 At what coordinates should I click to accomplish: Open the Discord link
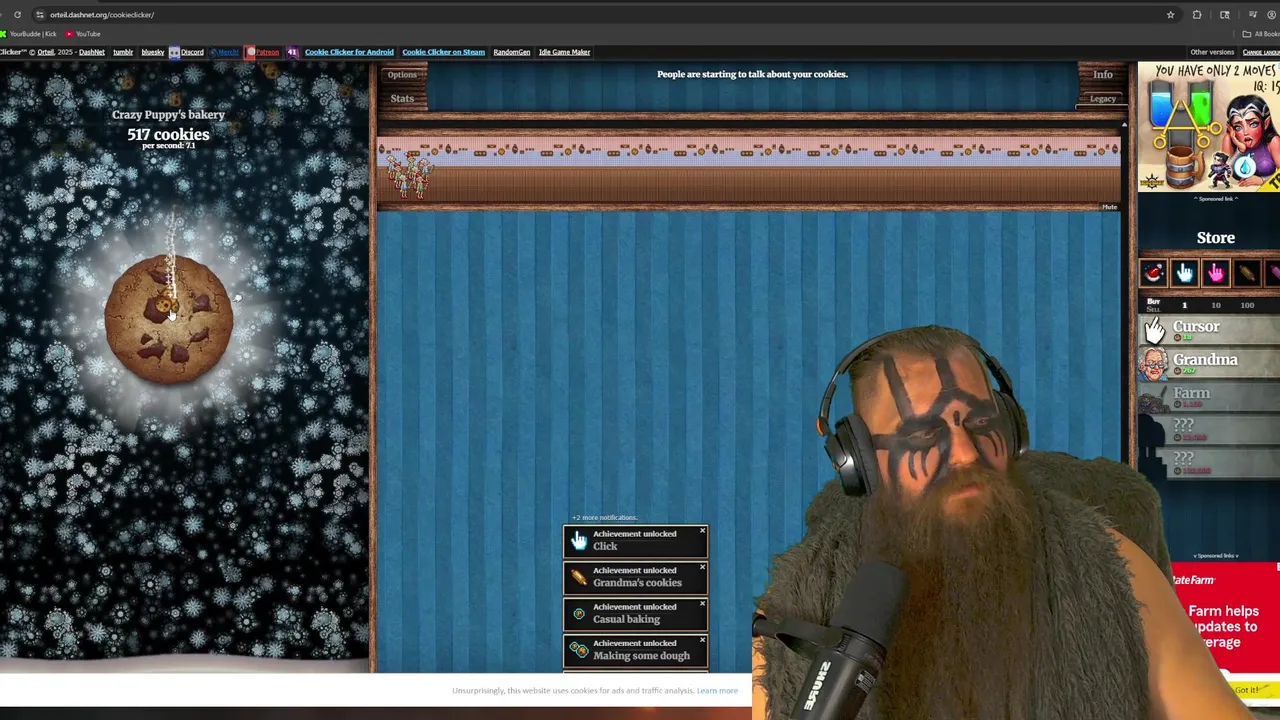[x=187, y=52]
